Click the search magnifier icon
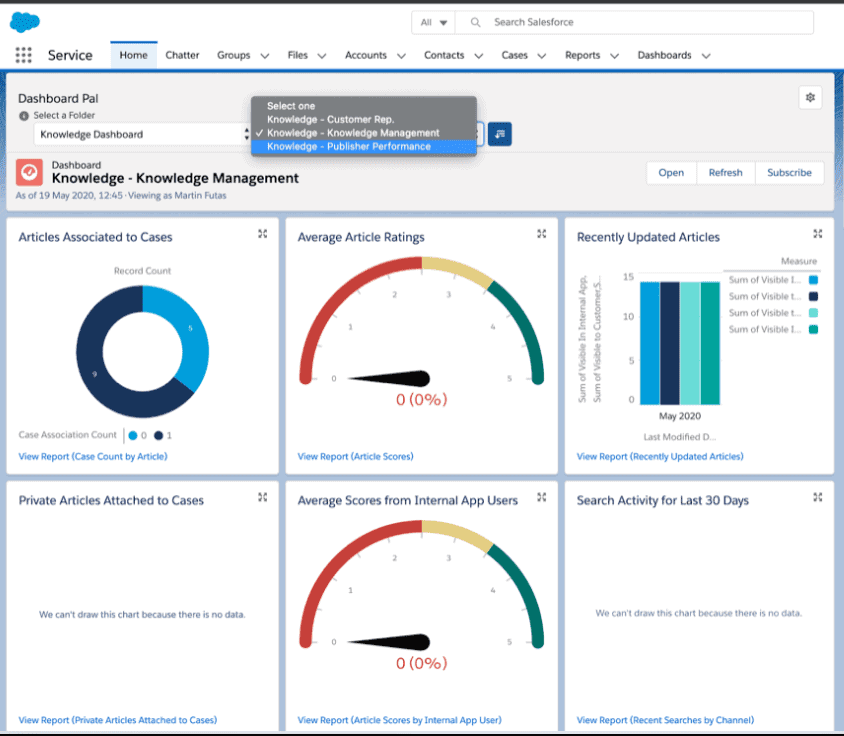The image size is (844, 736). coord(475,22)
